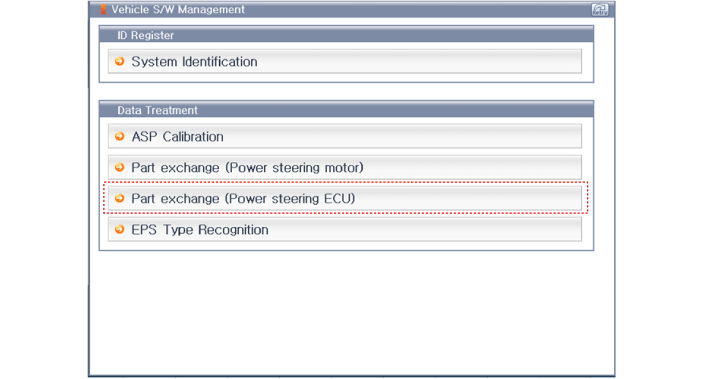This screenshot has width=703, height=379.
Task: Click the empty space in the EPS Type Recognition bar
Action: (426, 230)
